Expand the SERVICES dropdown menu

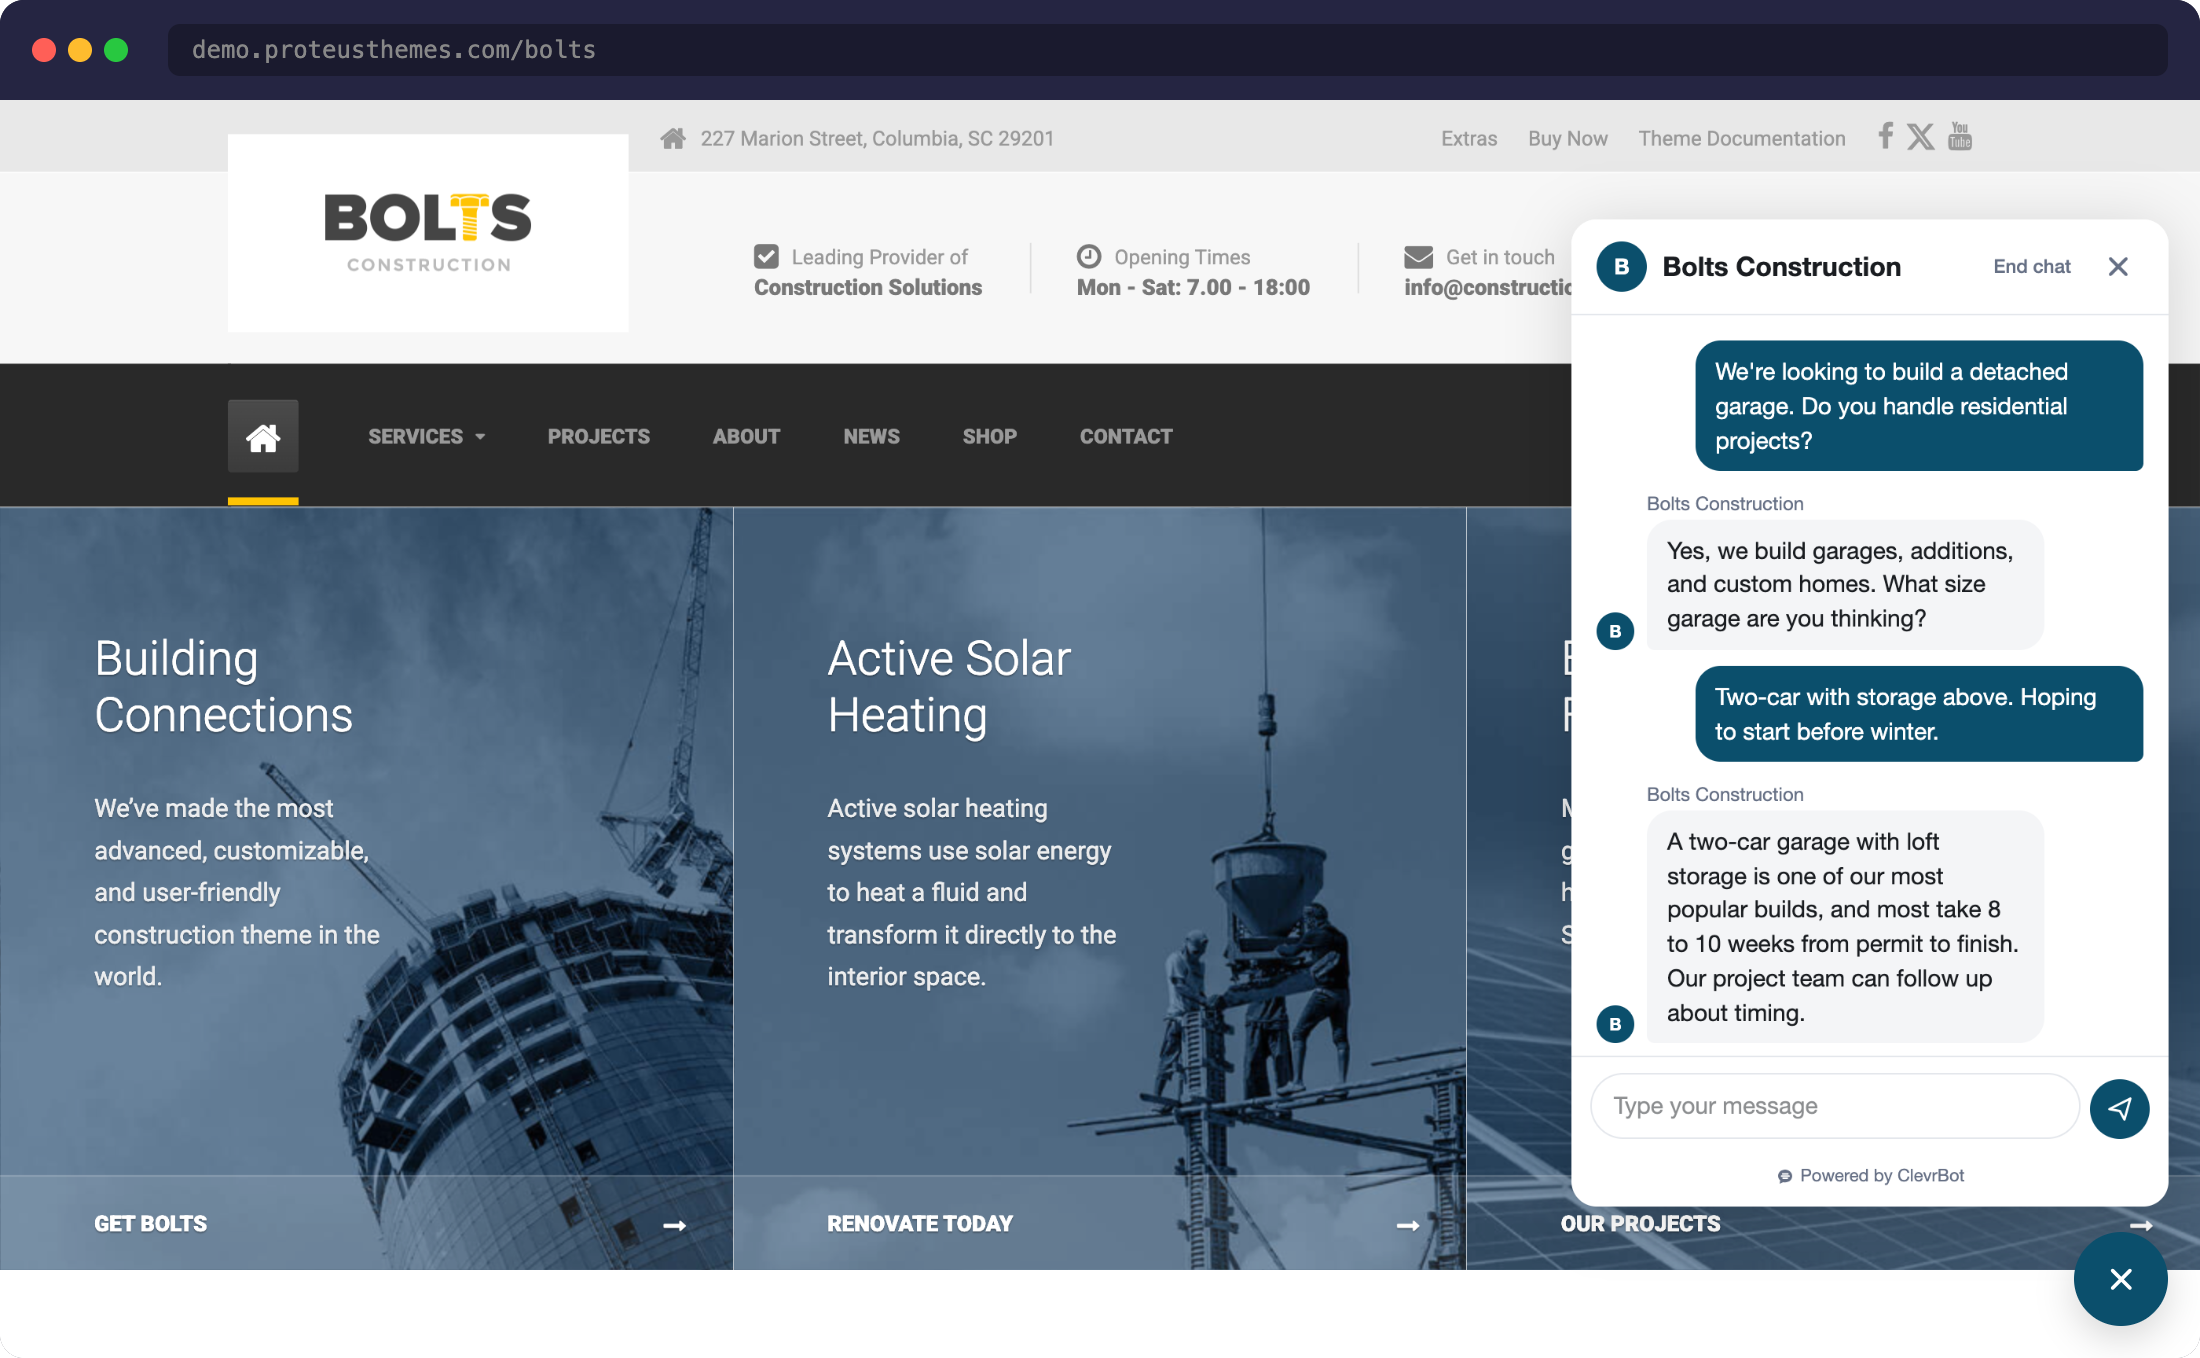pos(427,437)
